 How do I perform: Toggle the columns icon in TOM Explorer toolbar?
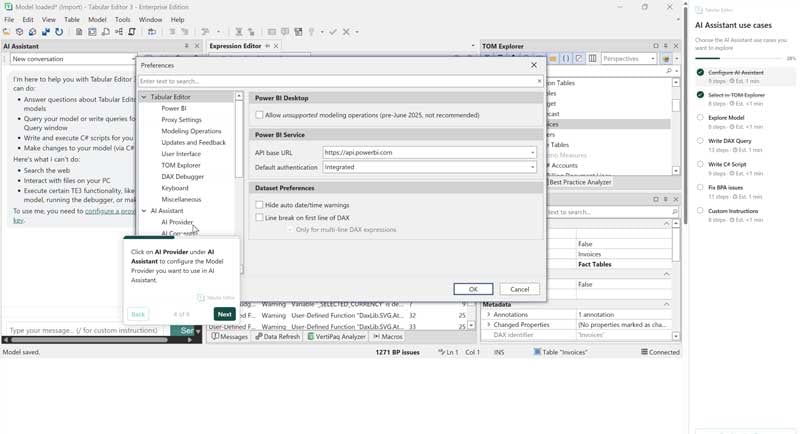[592, 59]
